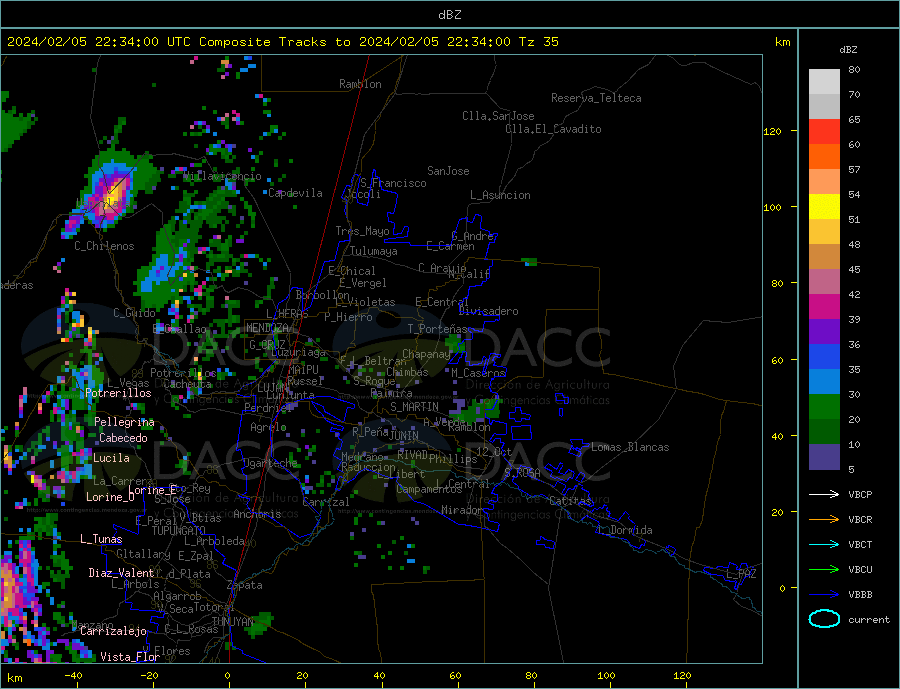Screen dimensions: 900x689
Task: Click the yellow UTC Composite Tracks timestamp line
Action: (x=282, y=42)
